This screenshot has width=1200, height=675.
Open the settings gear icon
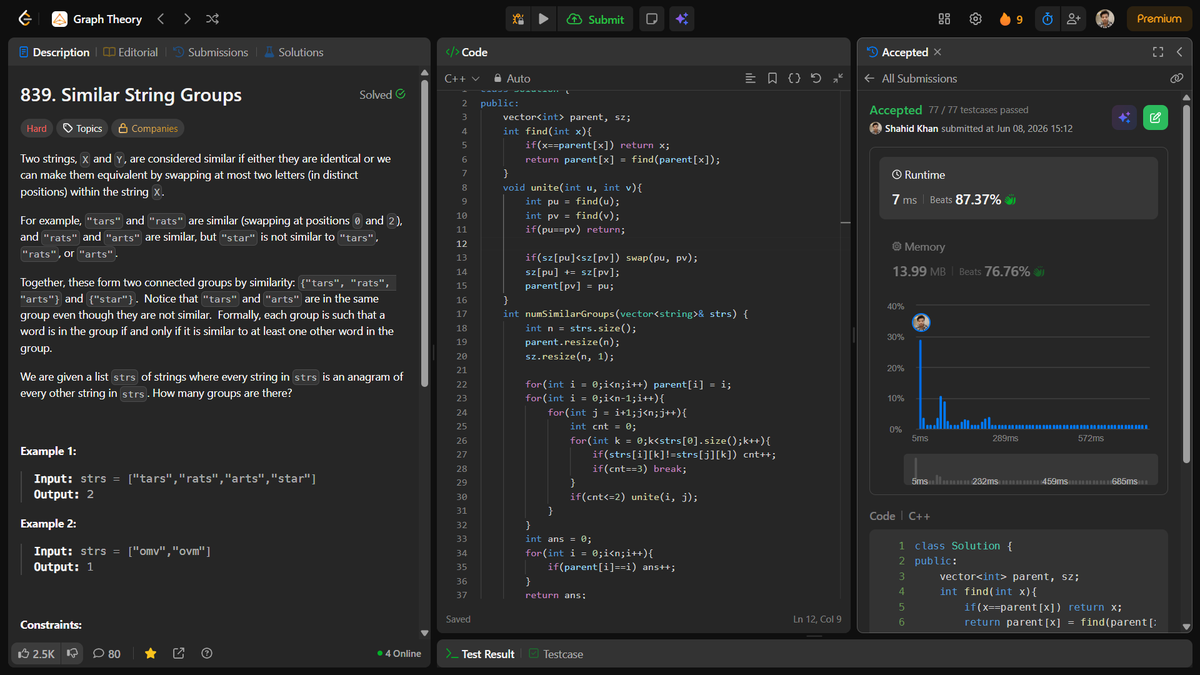click(975, 19)
